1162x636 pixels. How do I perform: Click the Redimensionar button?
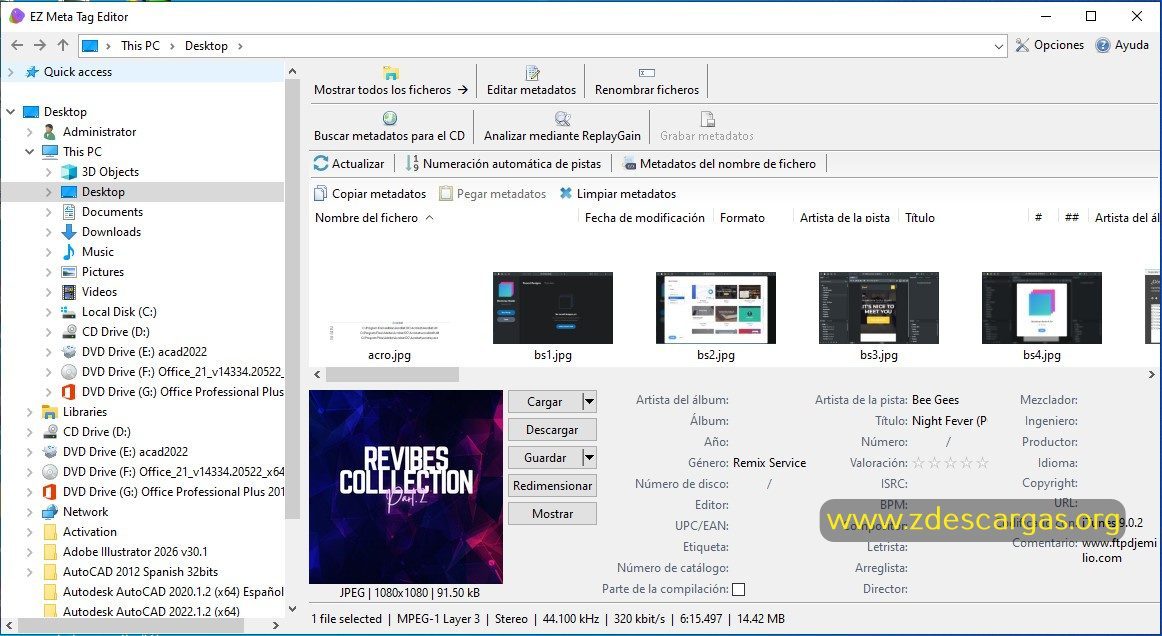552,486
